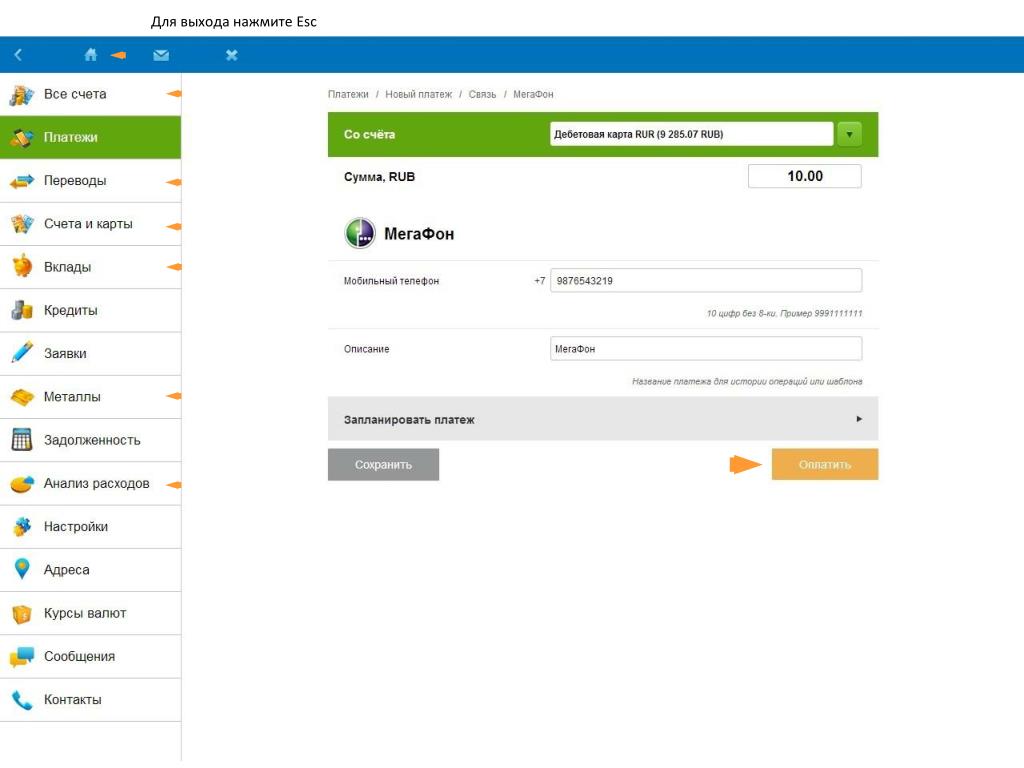Viewport: 1024px width, 768px height.
Task: Click the Счета и карты icon
Action: coord(22,224)
